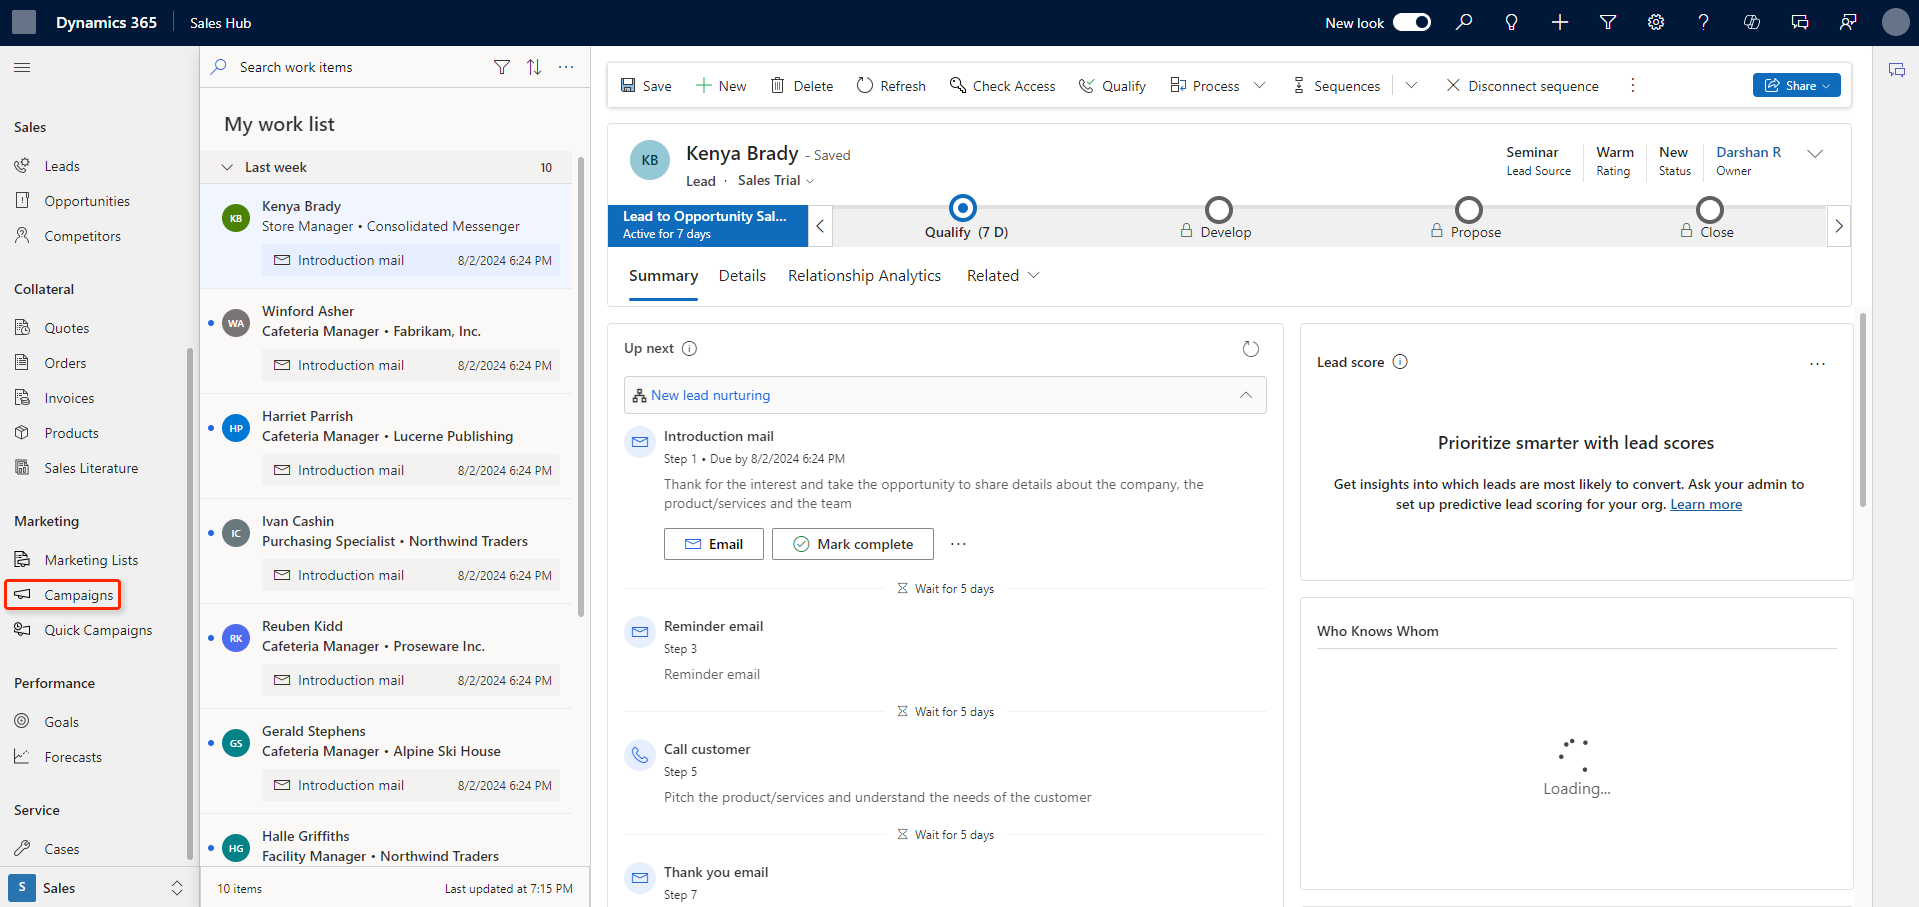Collapse process bar with left chevron
This screenshot has width=1919, height=907.
click(820, 226)
